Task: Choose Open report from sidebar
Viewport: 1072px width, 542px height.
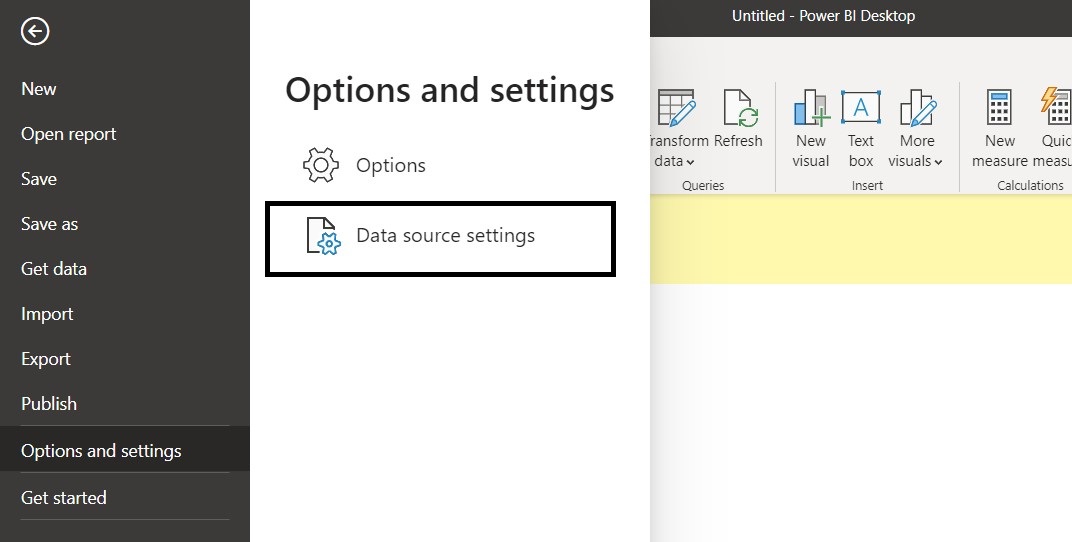Action: [68, 134]
